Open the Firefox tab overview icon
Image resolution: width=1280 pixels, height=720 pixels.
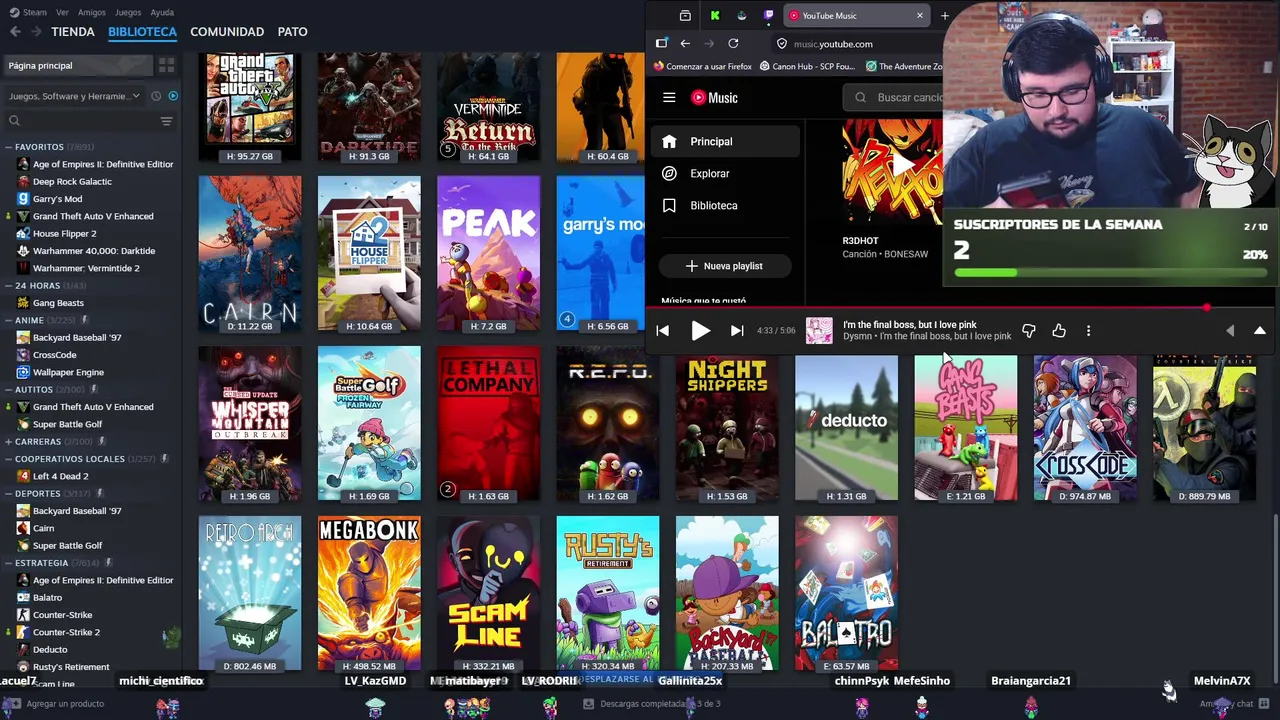pos(685,15)
